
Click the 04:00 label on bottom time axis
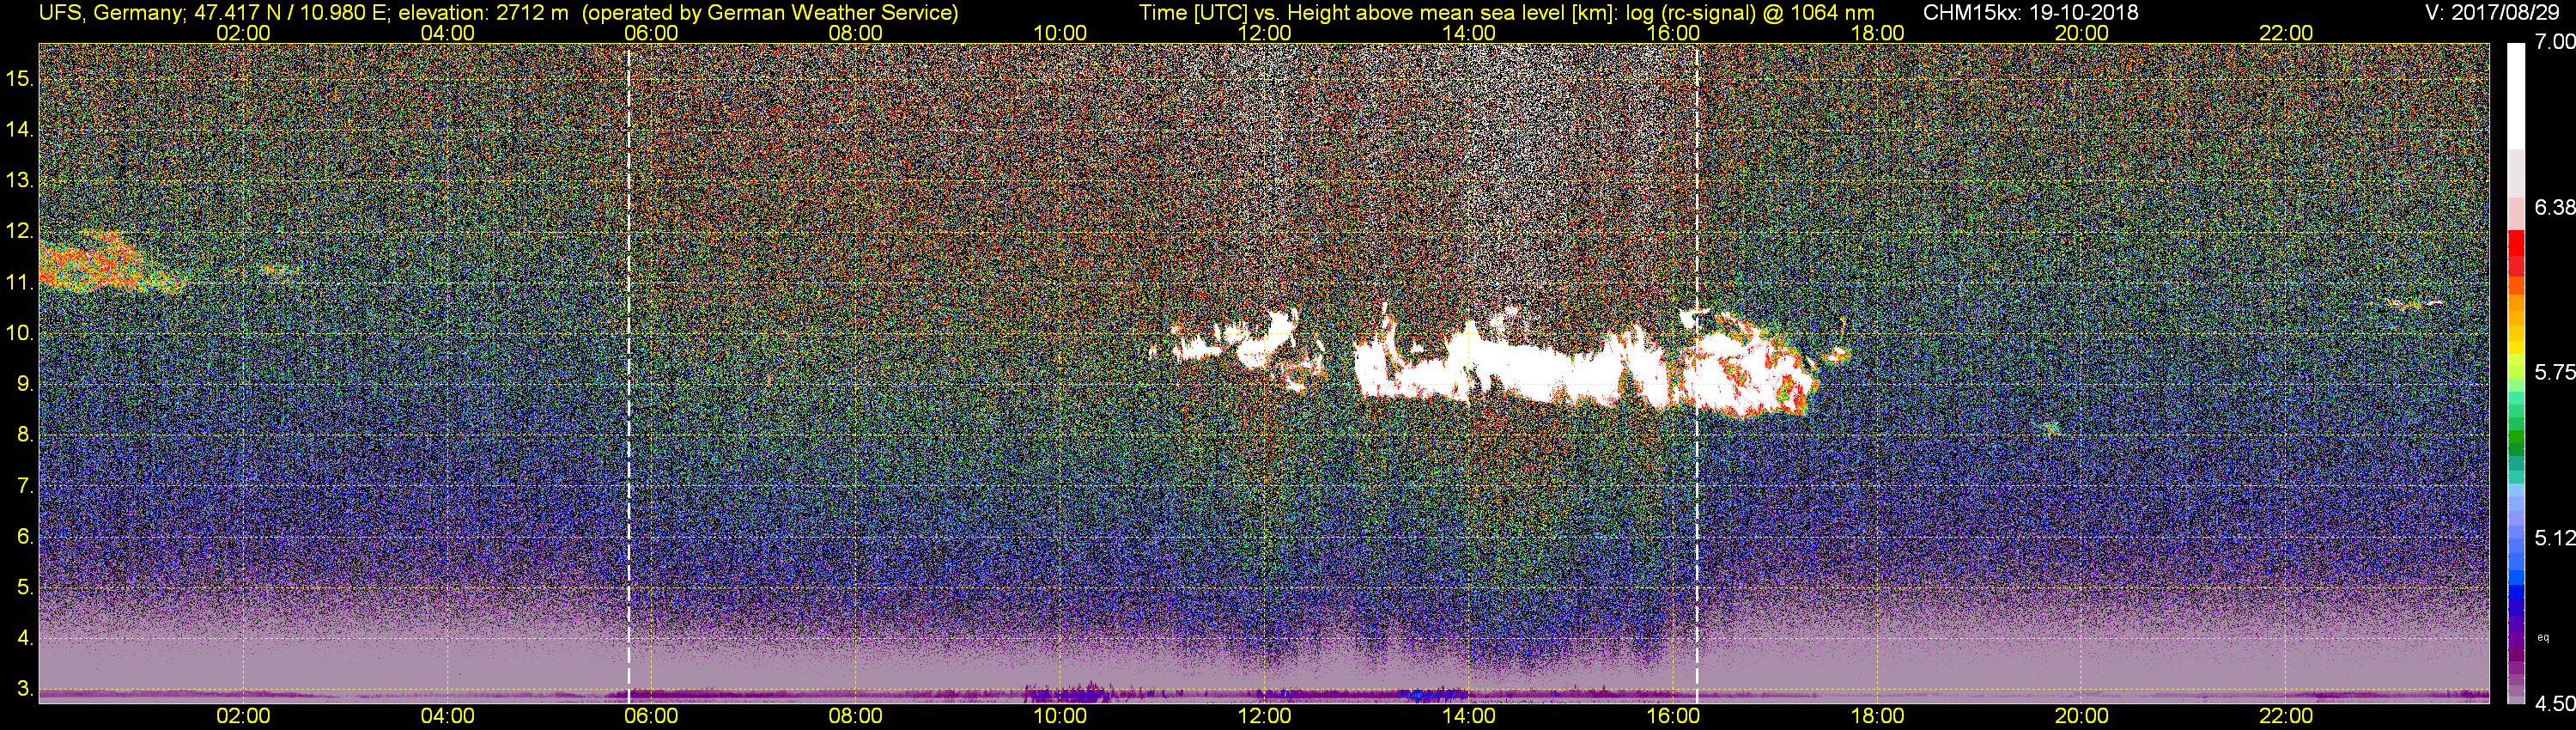[x=447, y=717]
